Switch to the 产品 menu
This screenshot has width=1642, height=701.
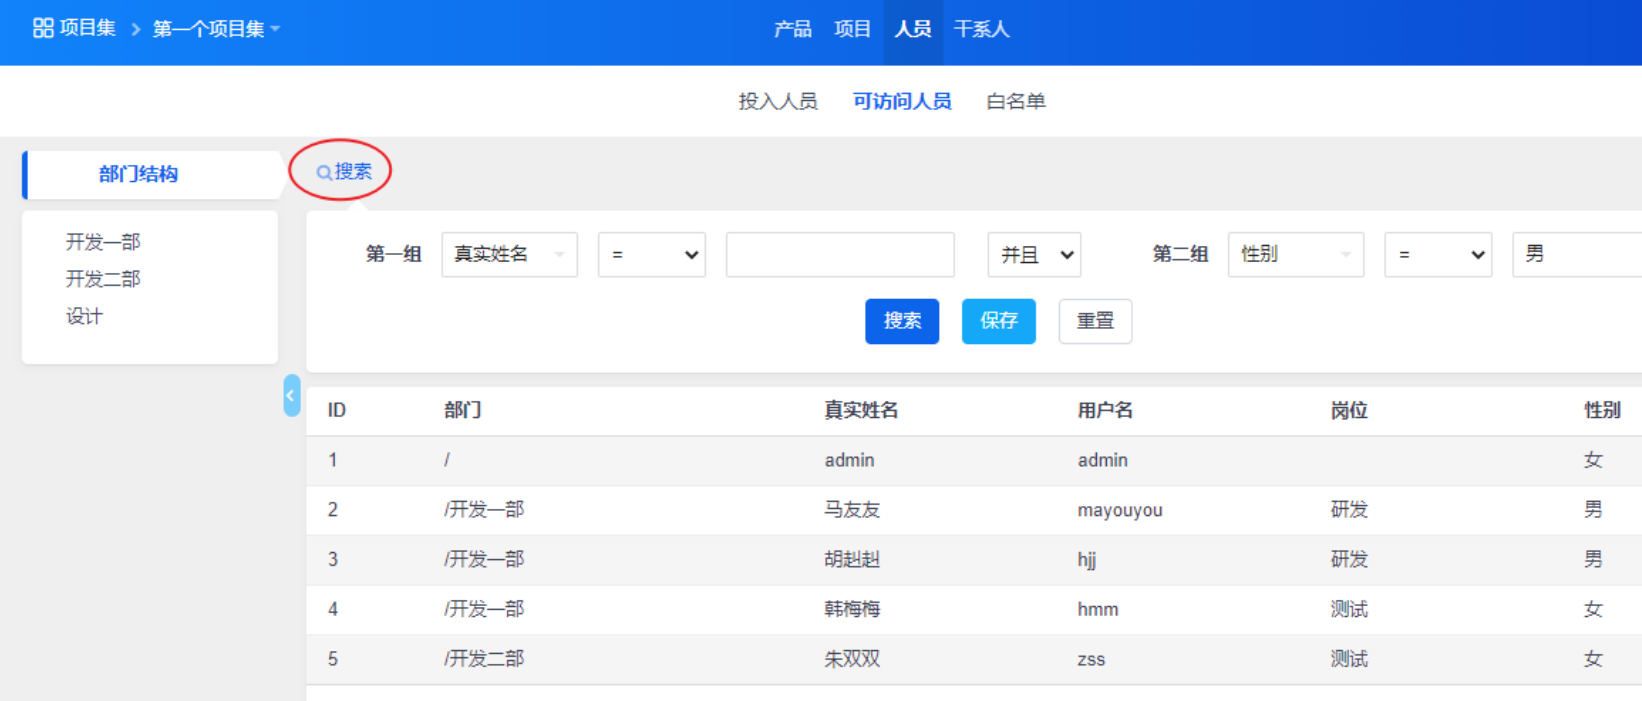point(792,29)
